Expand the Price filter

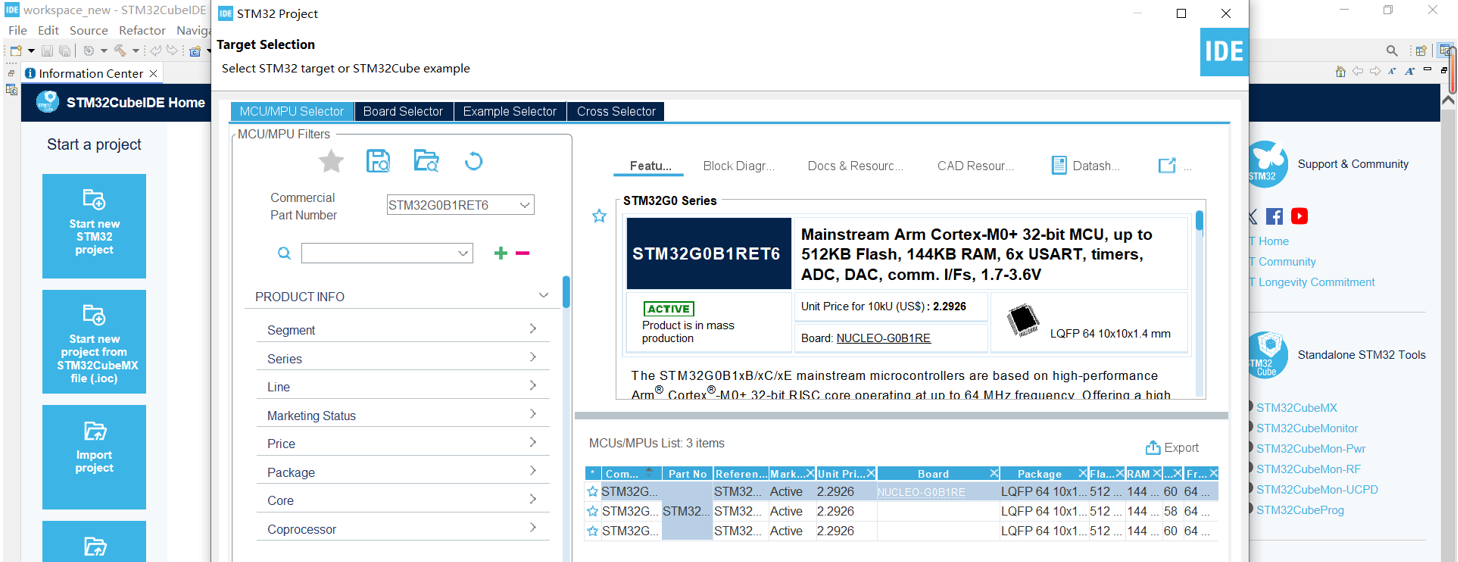532,442
